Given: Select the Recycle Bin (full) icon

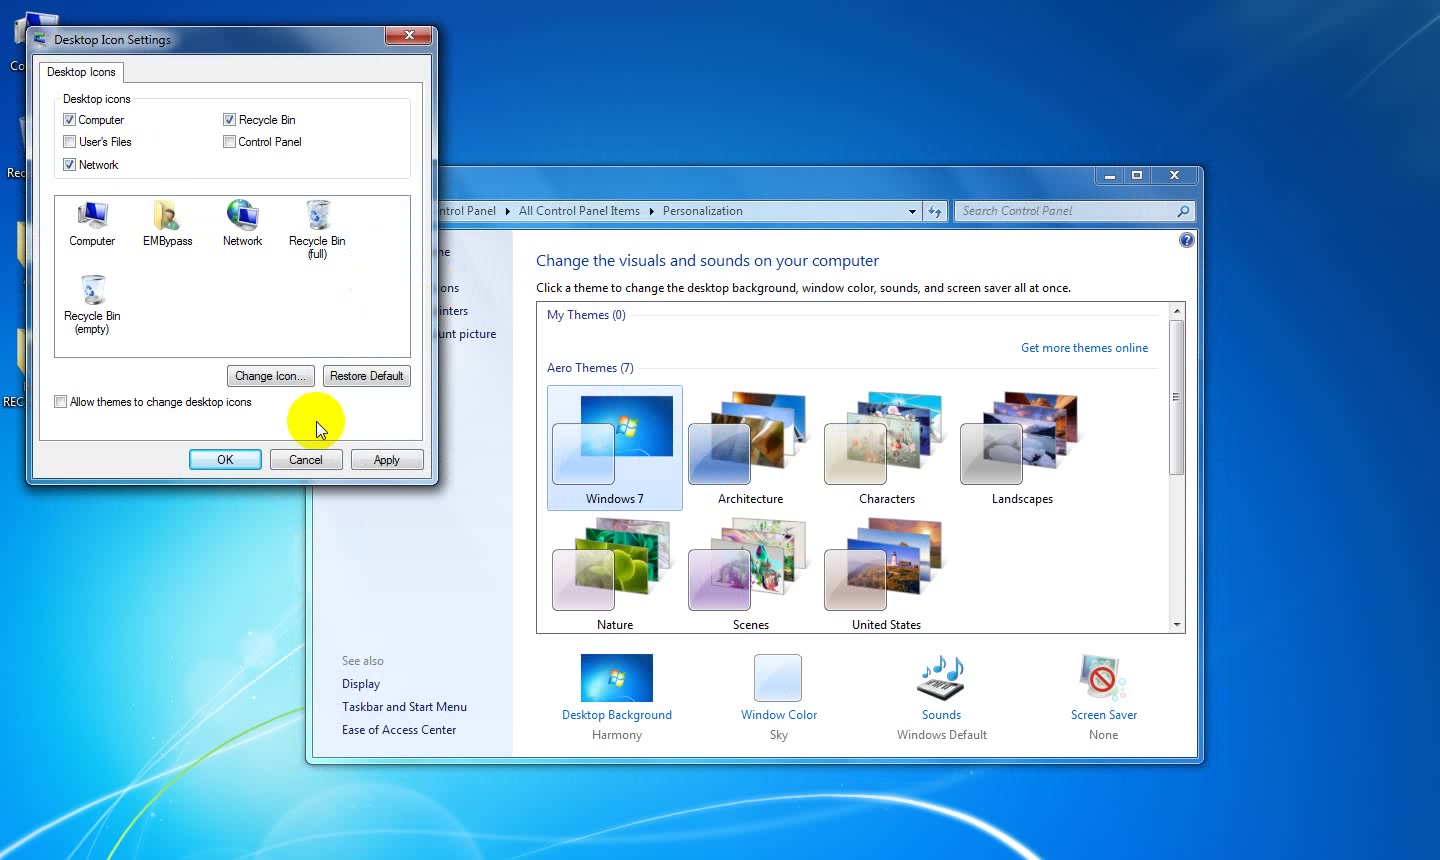Looking at the screenshot, I should tap(317, 229).
